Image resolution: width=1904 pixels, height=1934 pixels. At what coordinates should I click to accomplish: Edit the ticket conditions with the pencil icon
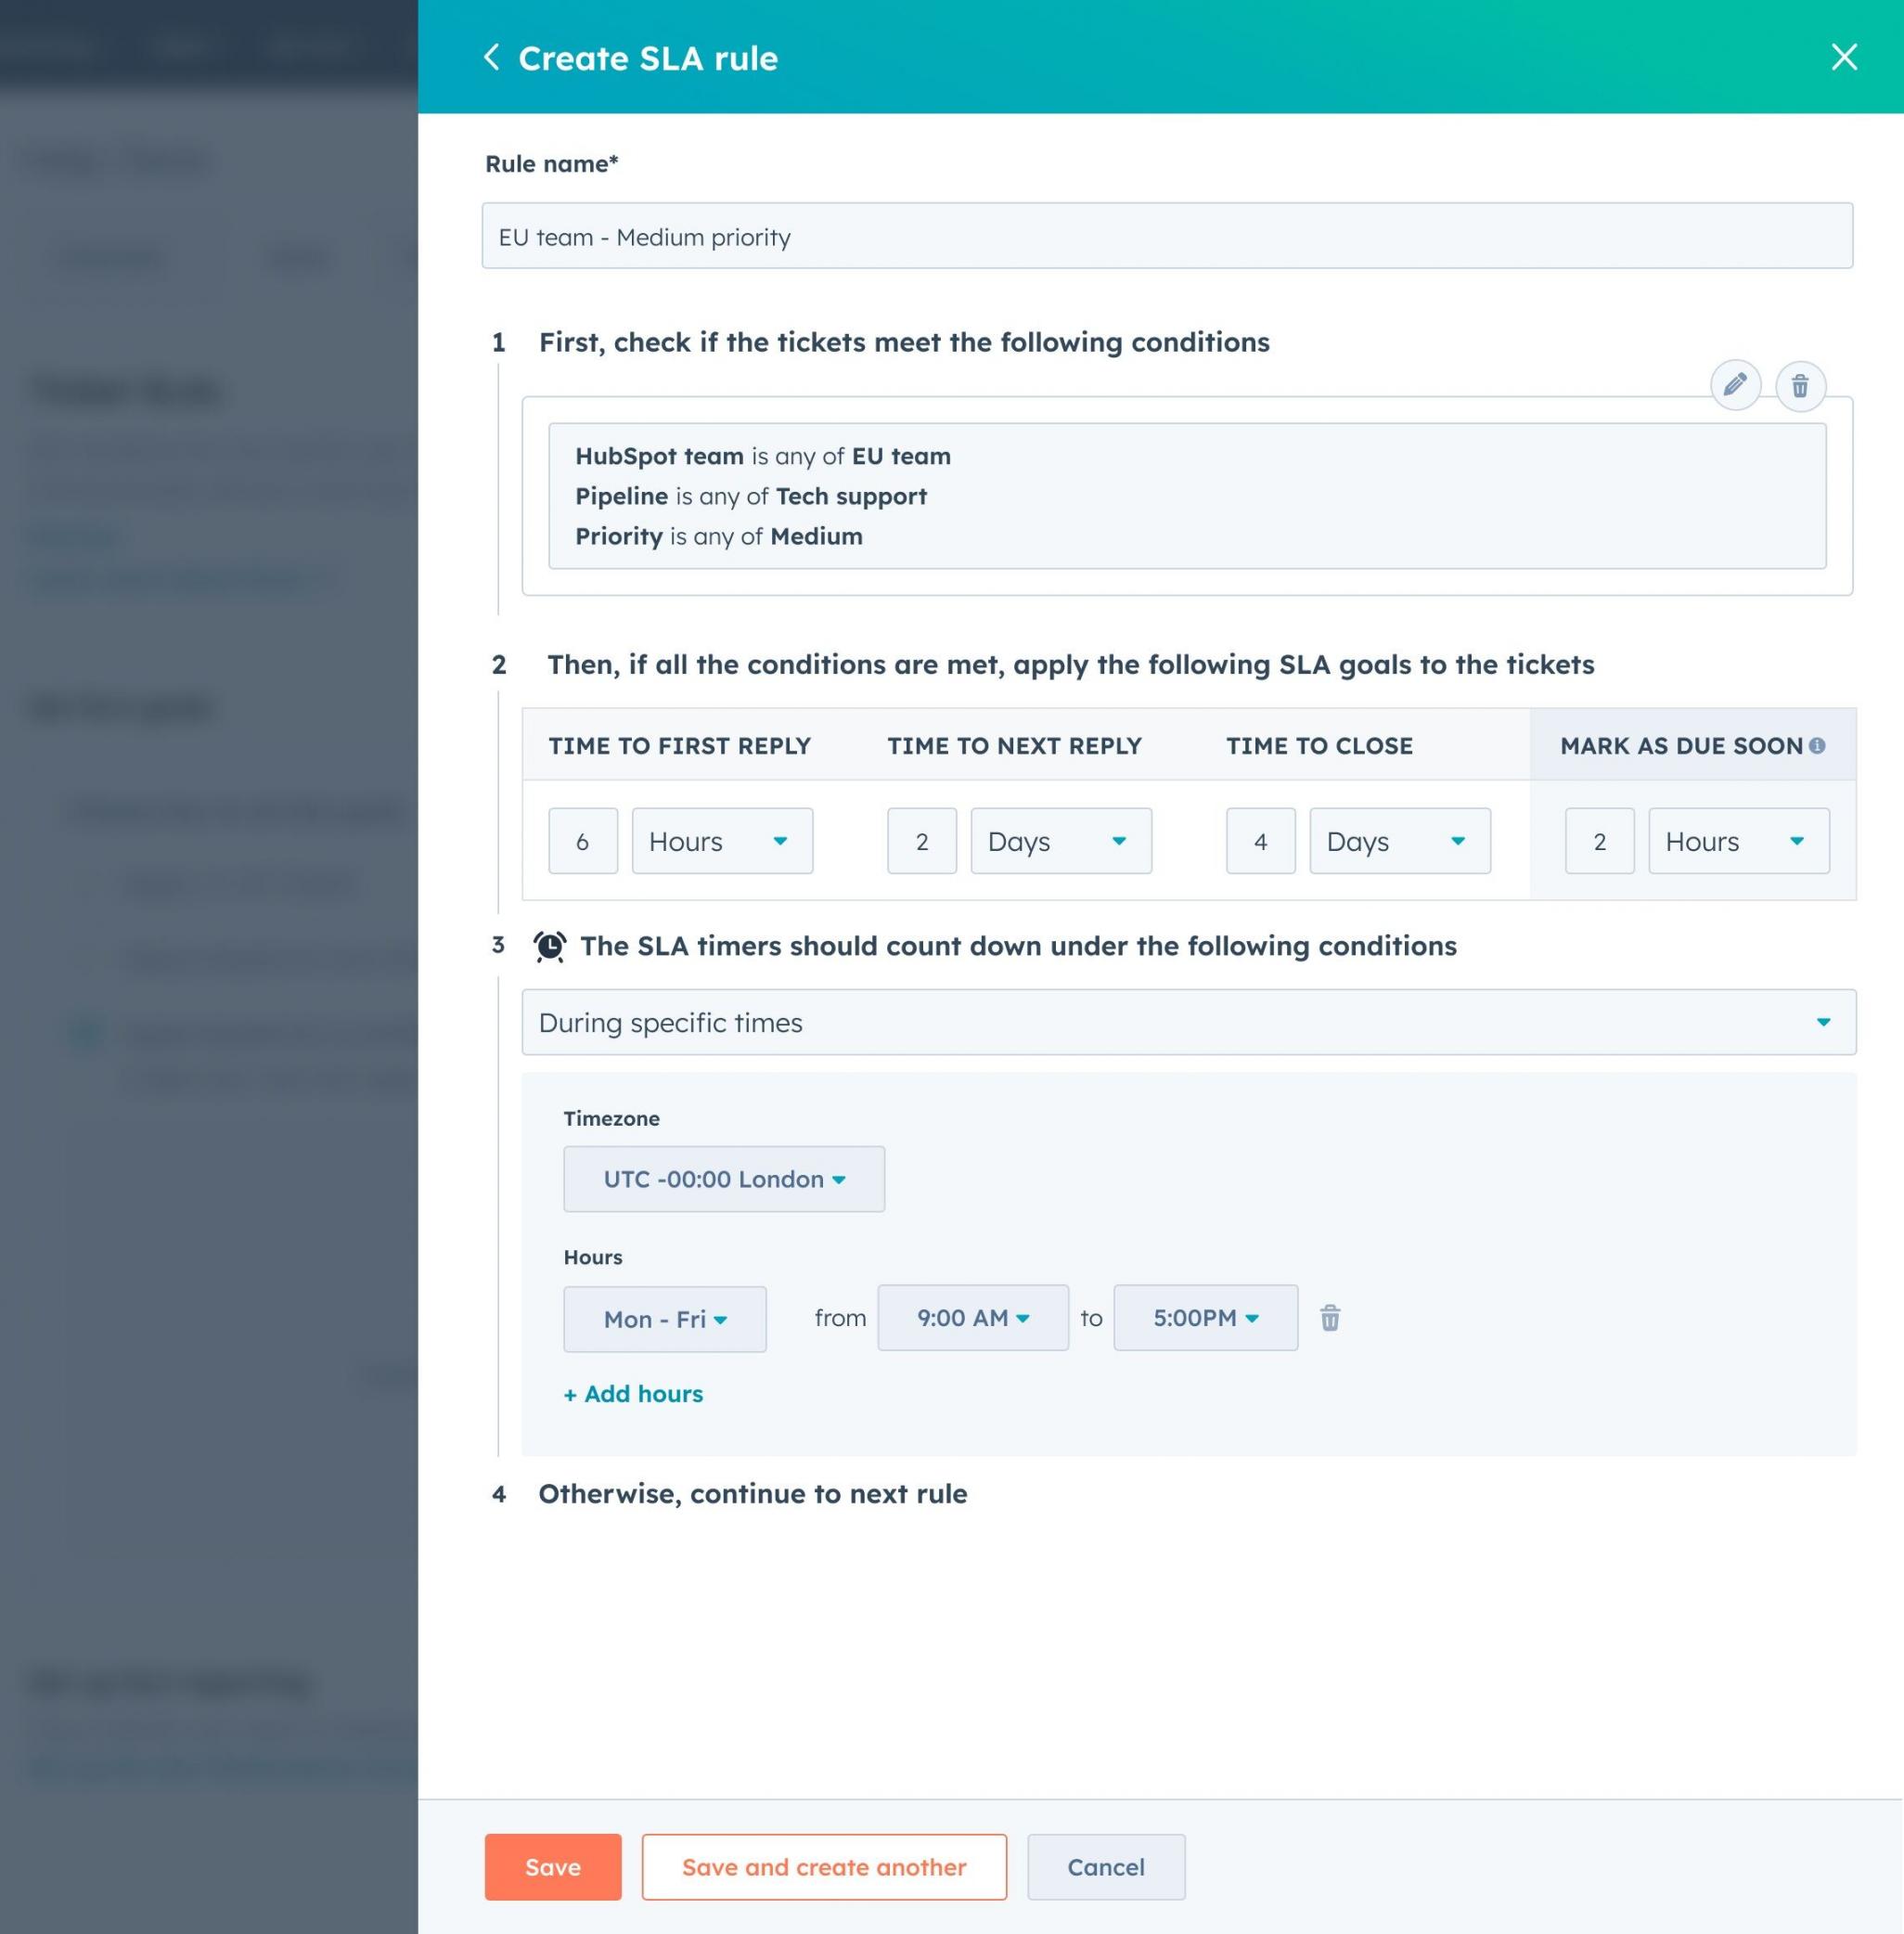click(x=1736, y=385)
